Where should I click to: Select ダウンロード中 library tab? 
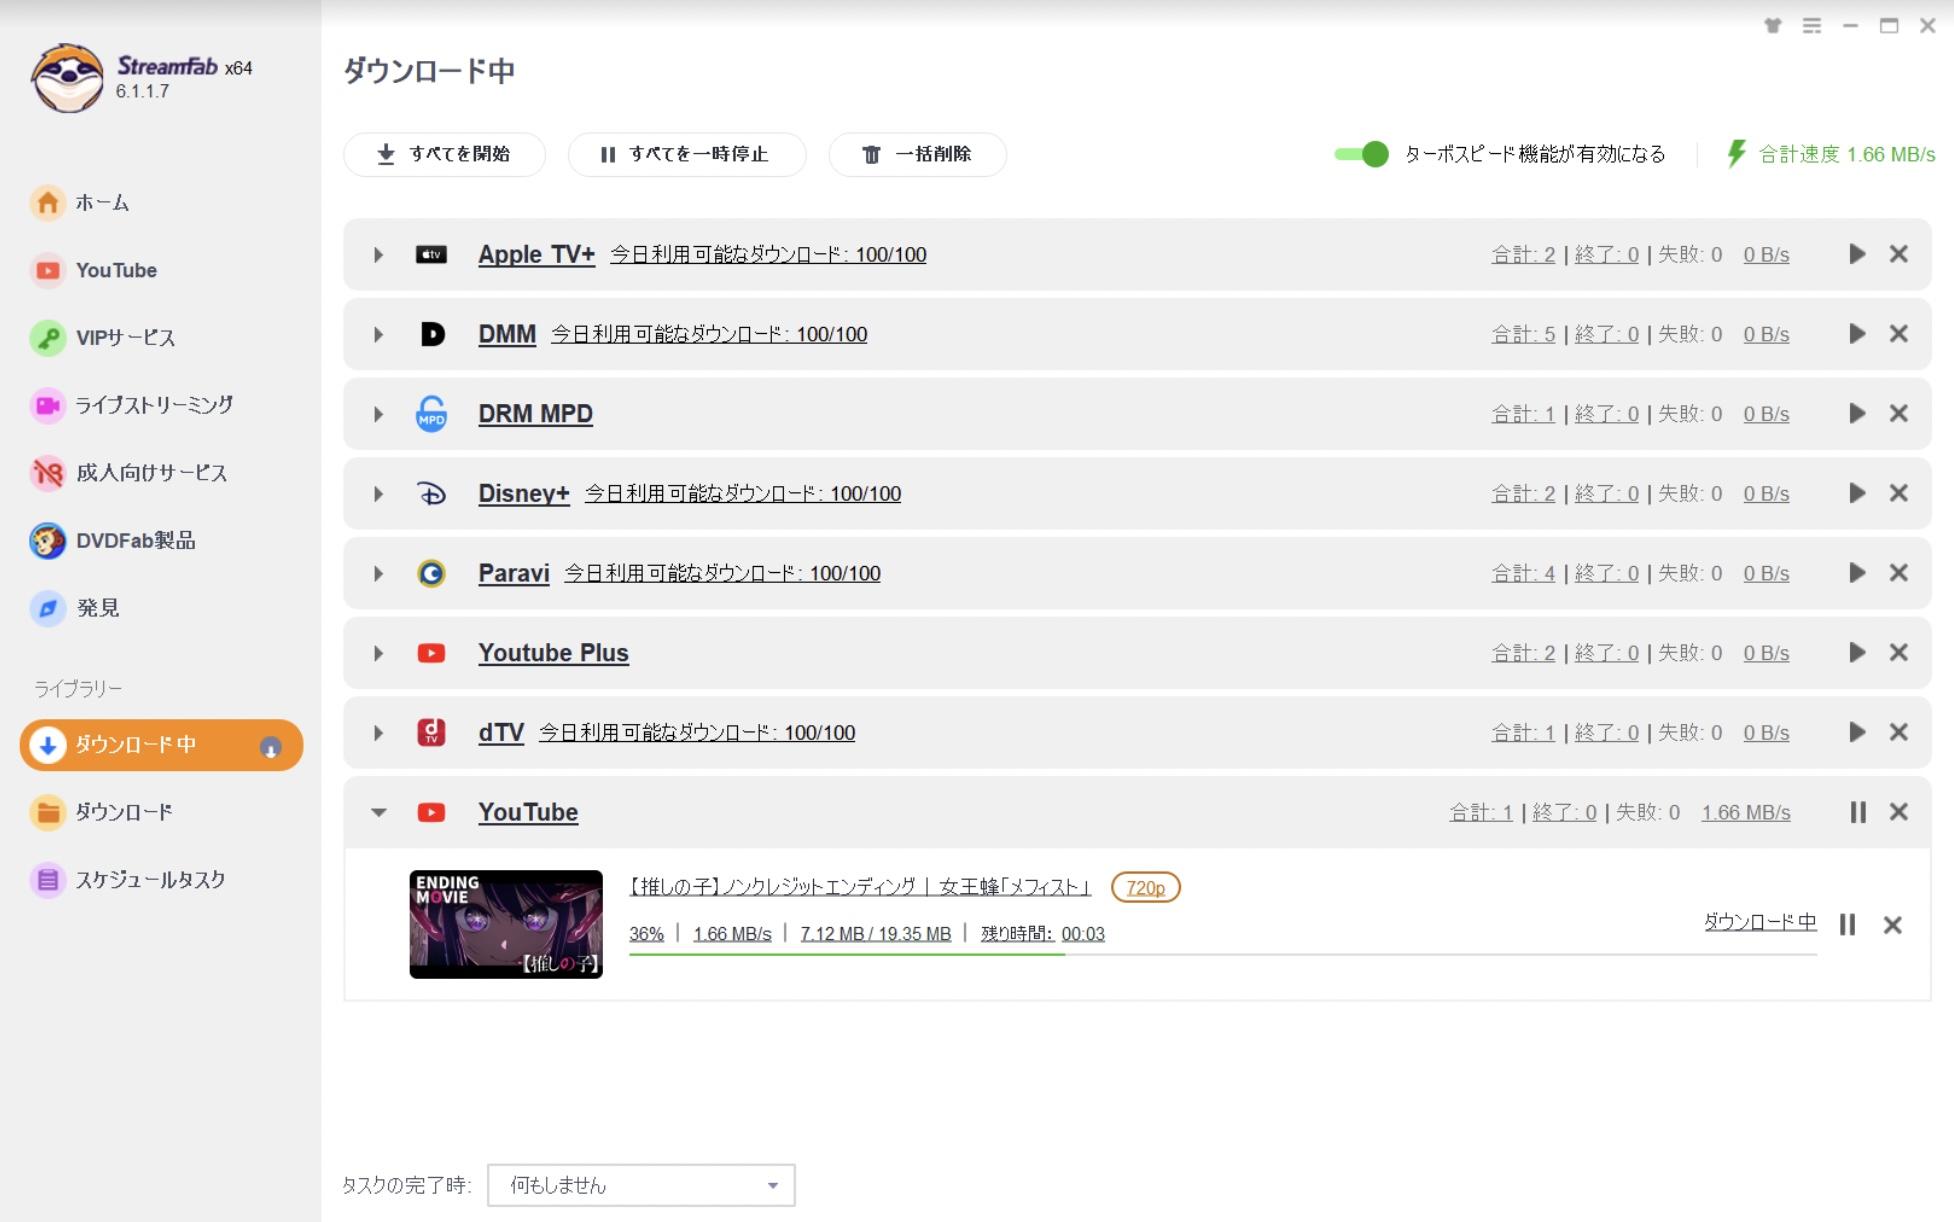pos(161,745)
